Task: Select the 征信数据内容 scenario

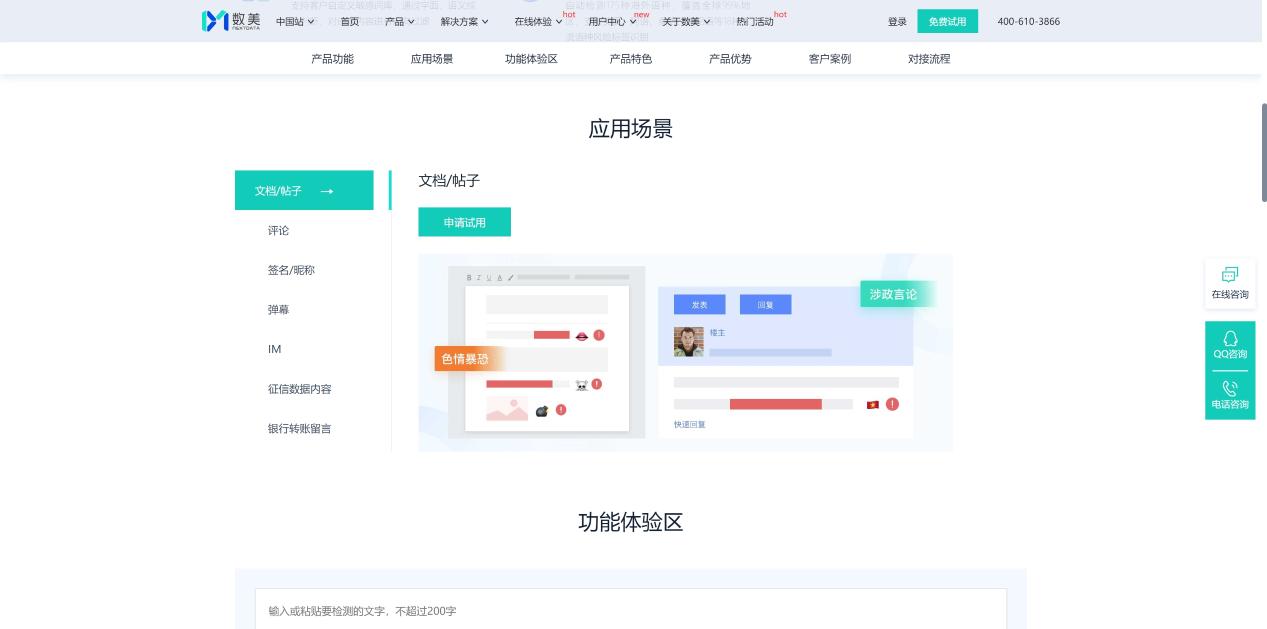Action: click(x=299, y=389)
